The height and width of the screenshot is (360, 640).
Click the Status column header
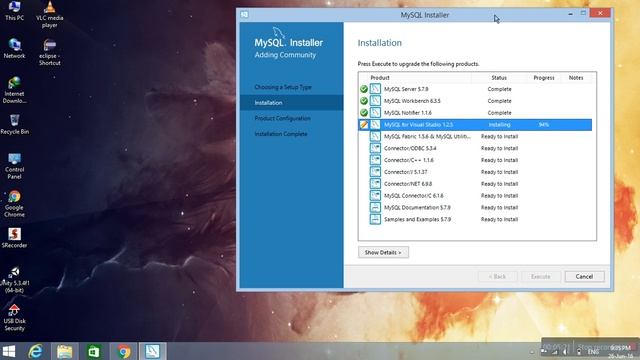pyautogui.click(x=499, y=78)
